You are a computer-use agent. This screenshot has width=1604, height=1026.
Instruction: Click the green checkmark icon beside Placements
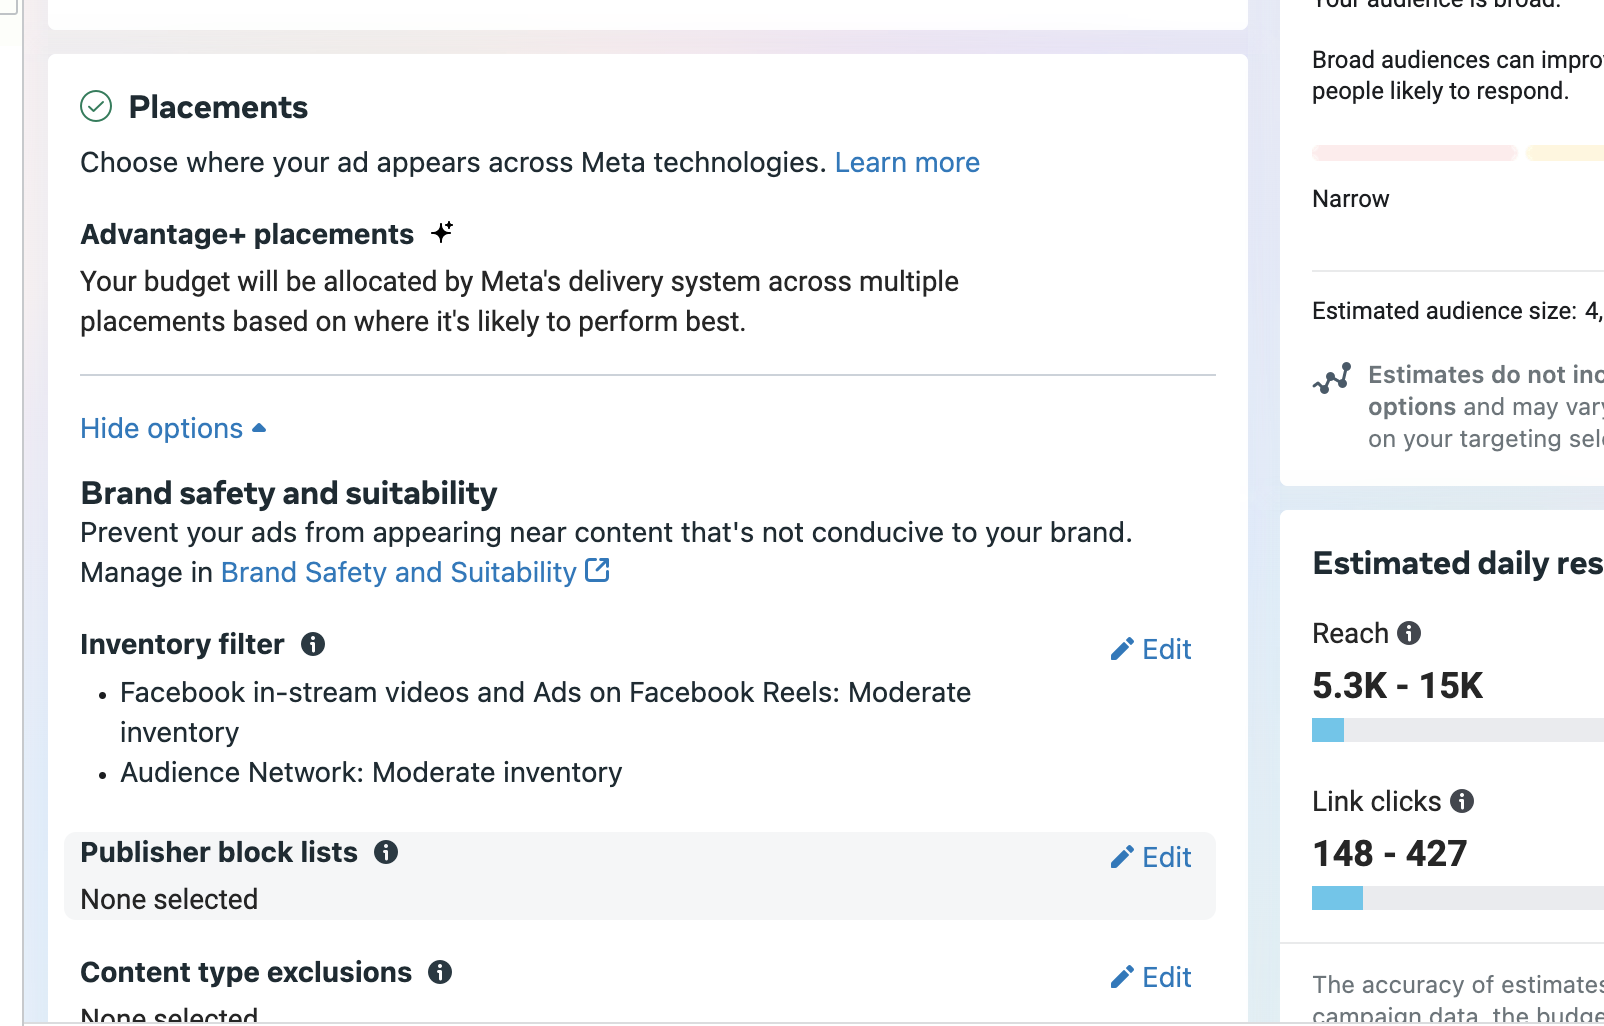pyautogui.click(x=96, y=106)
